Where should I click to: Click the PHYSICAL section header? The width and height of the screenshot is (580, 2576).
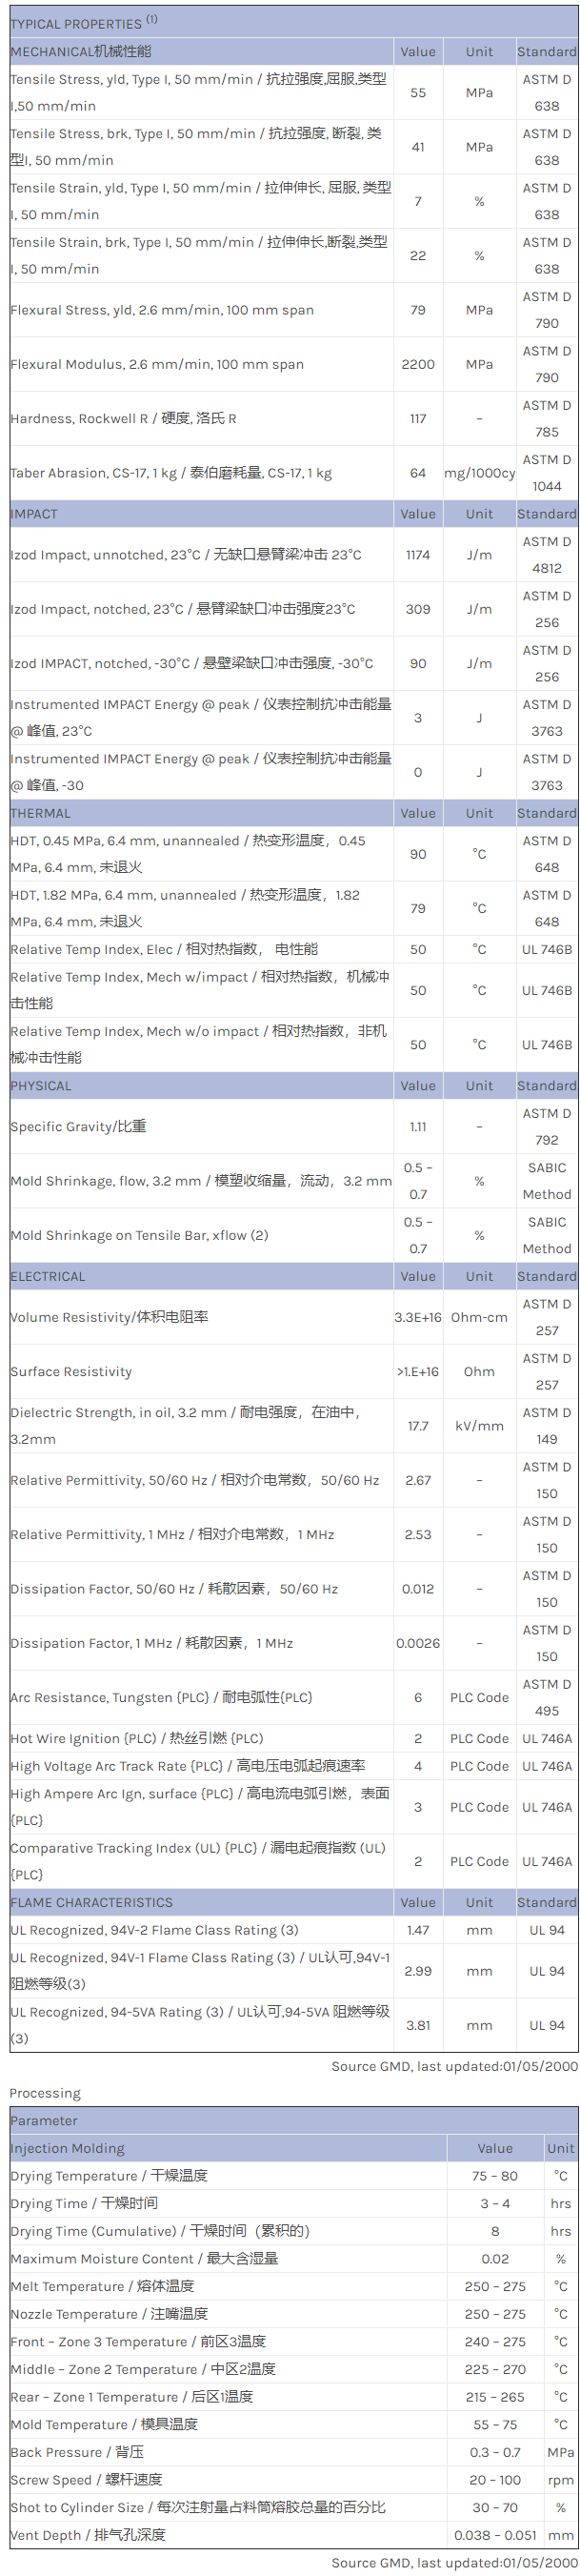pyautogui.click(x=41, y=1085)
